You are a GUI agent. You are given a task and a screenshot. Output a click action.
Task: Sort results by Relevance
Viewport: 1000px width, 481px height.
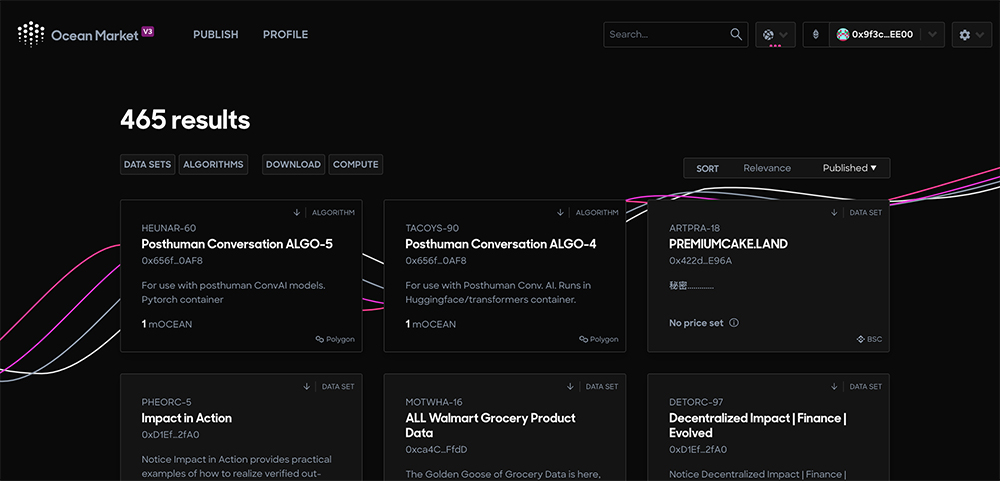767,168
